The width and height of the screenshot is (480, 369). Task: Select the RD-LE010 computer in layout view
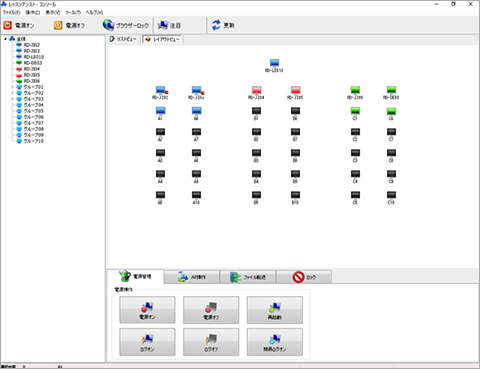pos(274,63)
